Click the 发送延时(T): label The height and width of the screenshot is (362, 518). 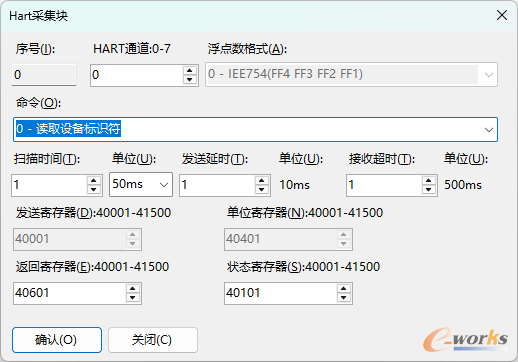(215, 159)
